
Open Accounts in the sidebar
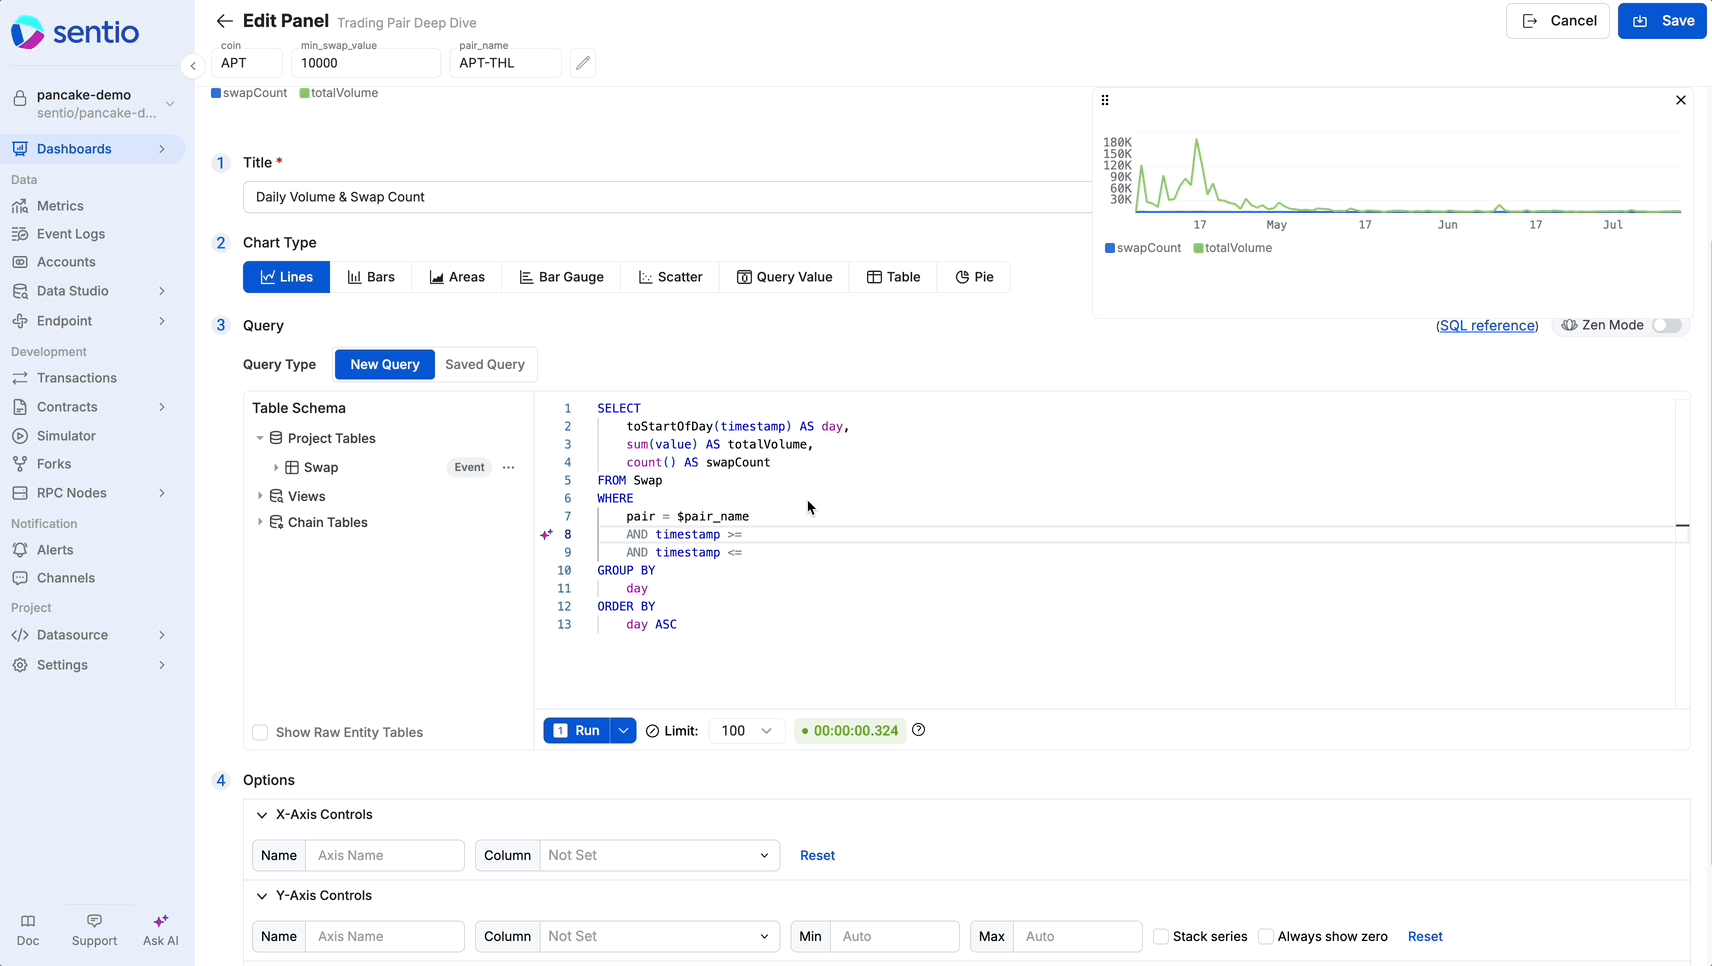tap(66, 262)
